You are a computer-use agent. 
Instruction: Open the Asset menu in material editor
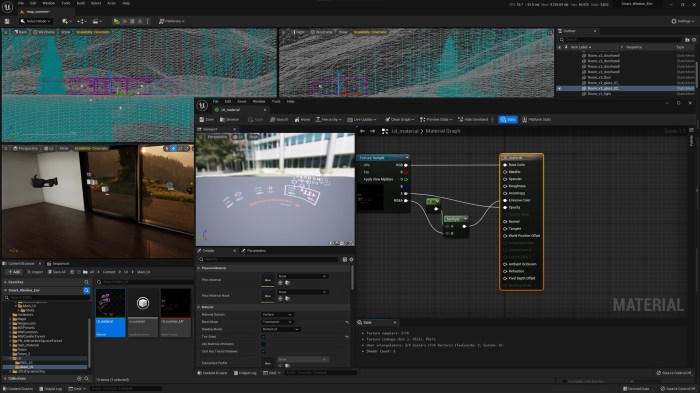tap(242, 101)
